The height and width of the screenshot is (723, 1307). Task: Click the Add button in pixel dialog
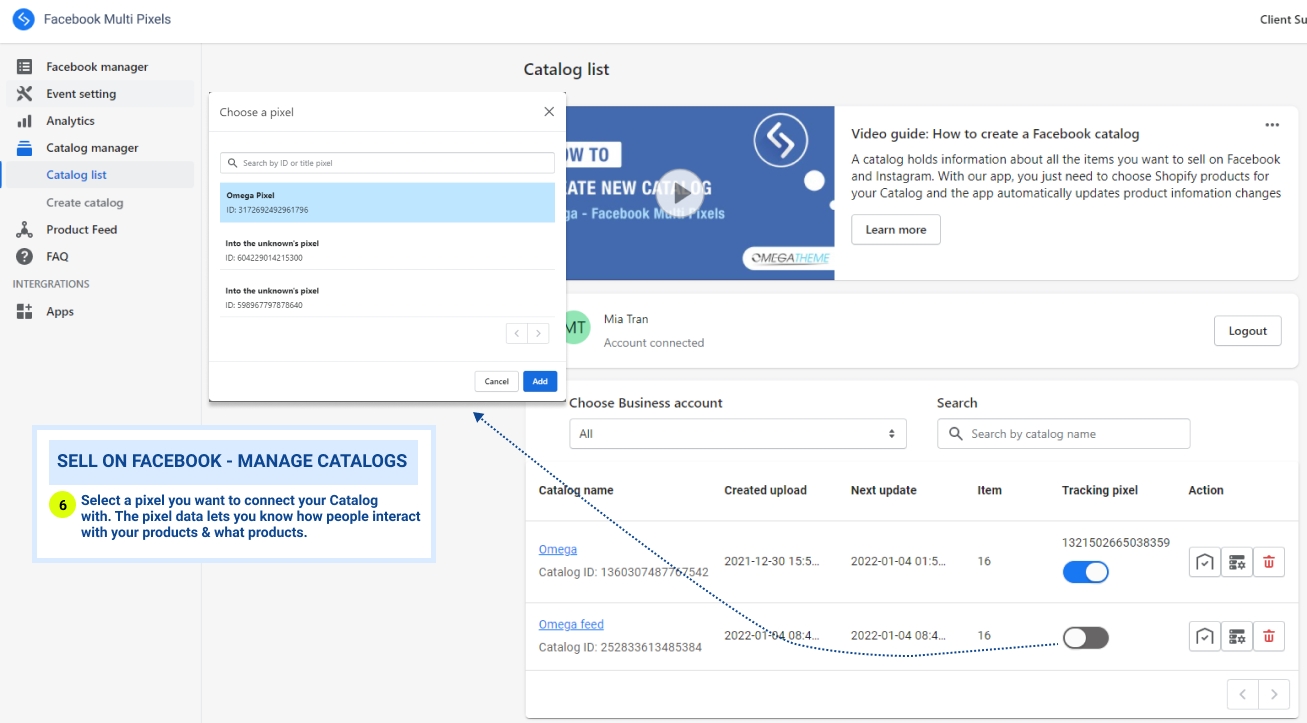[x=540, y=381]
